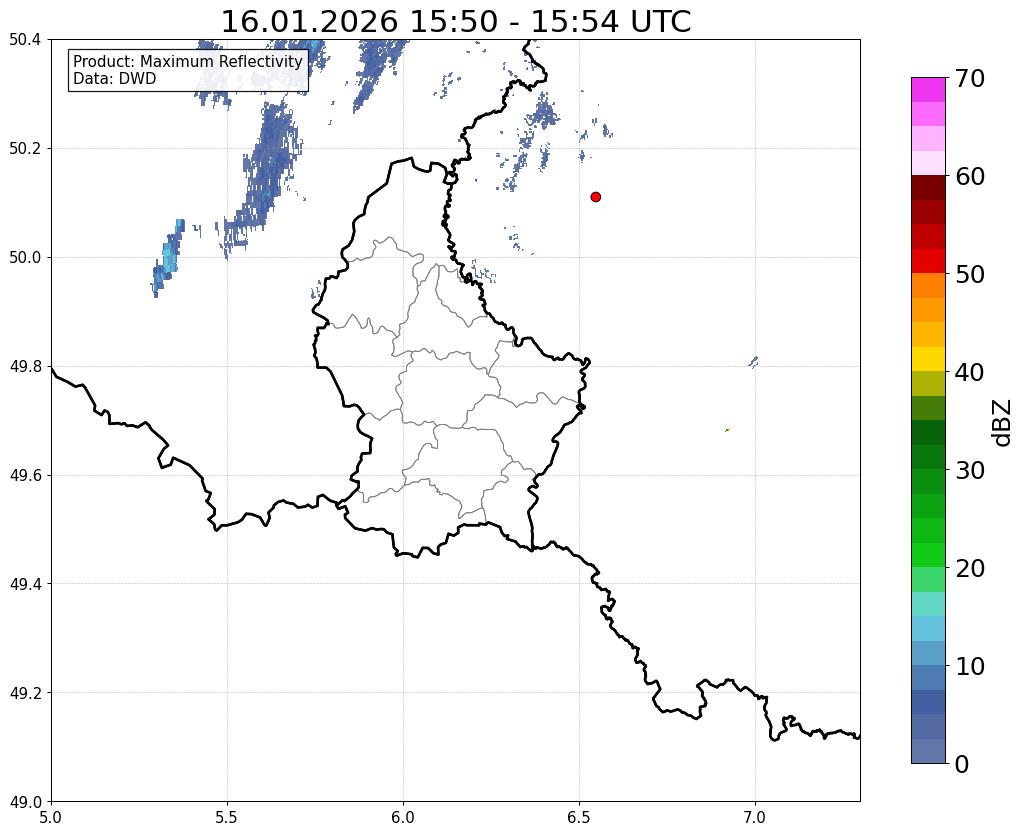Click longitude axis label 5.0

(x=51, y=818)
